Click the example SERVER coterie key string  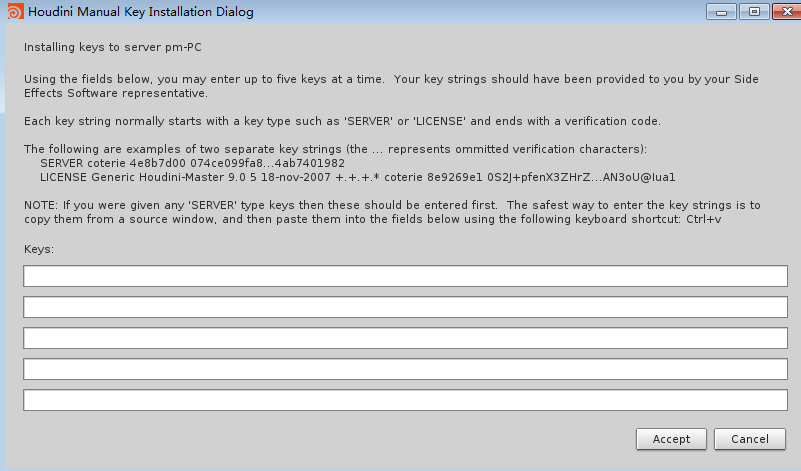tap(192, 163)
